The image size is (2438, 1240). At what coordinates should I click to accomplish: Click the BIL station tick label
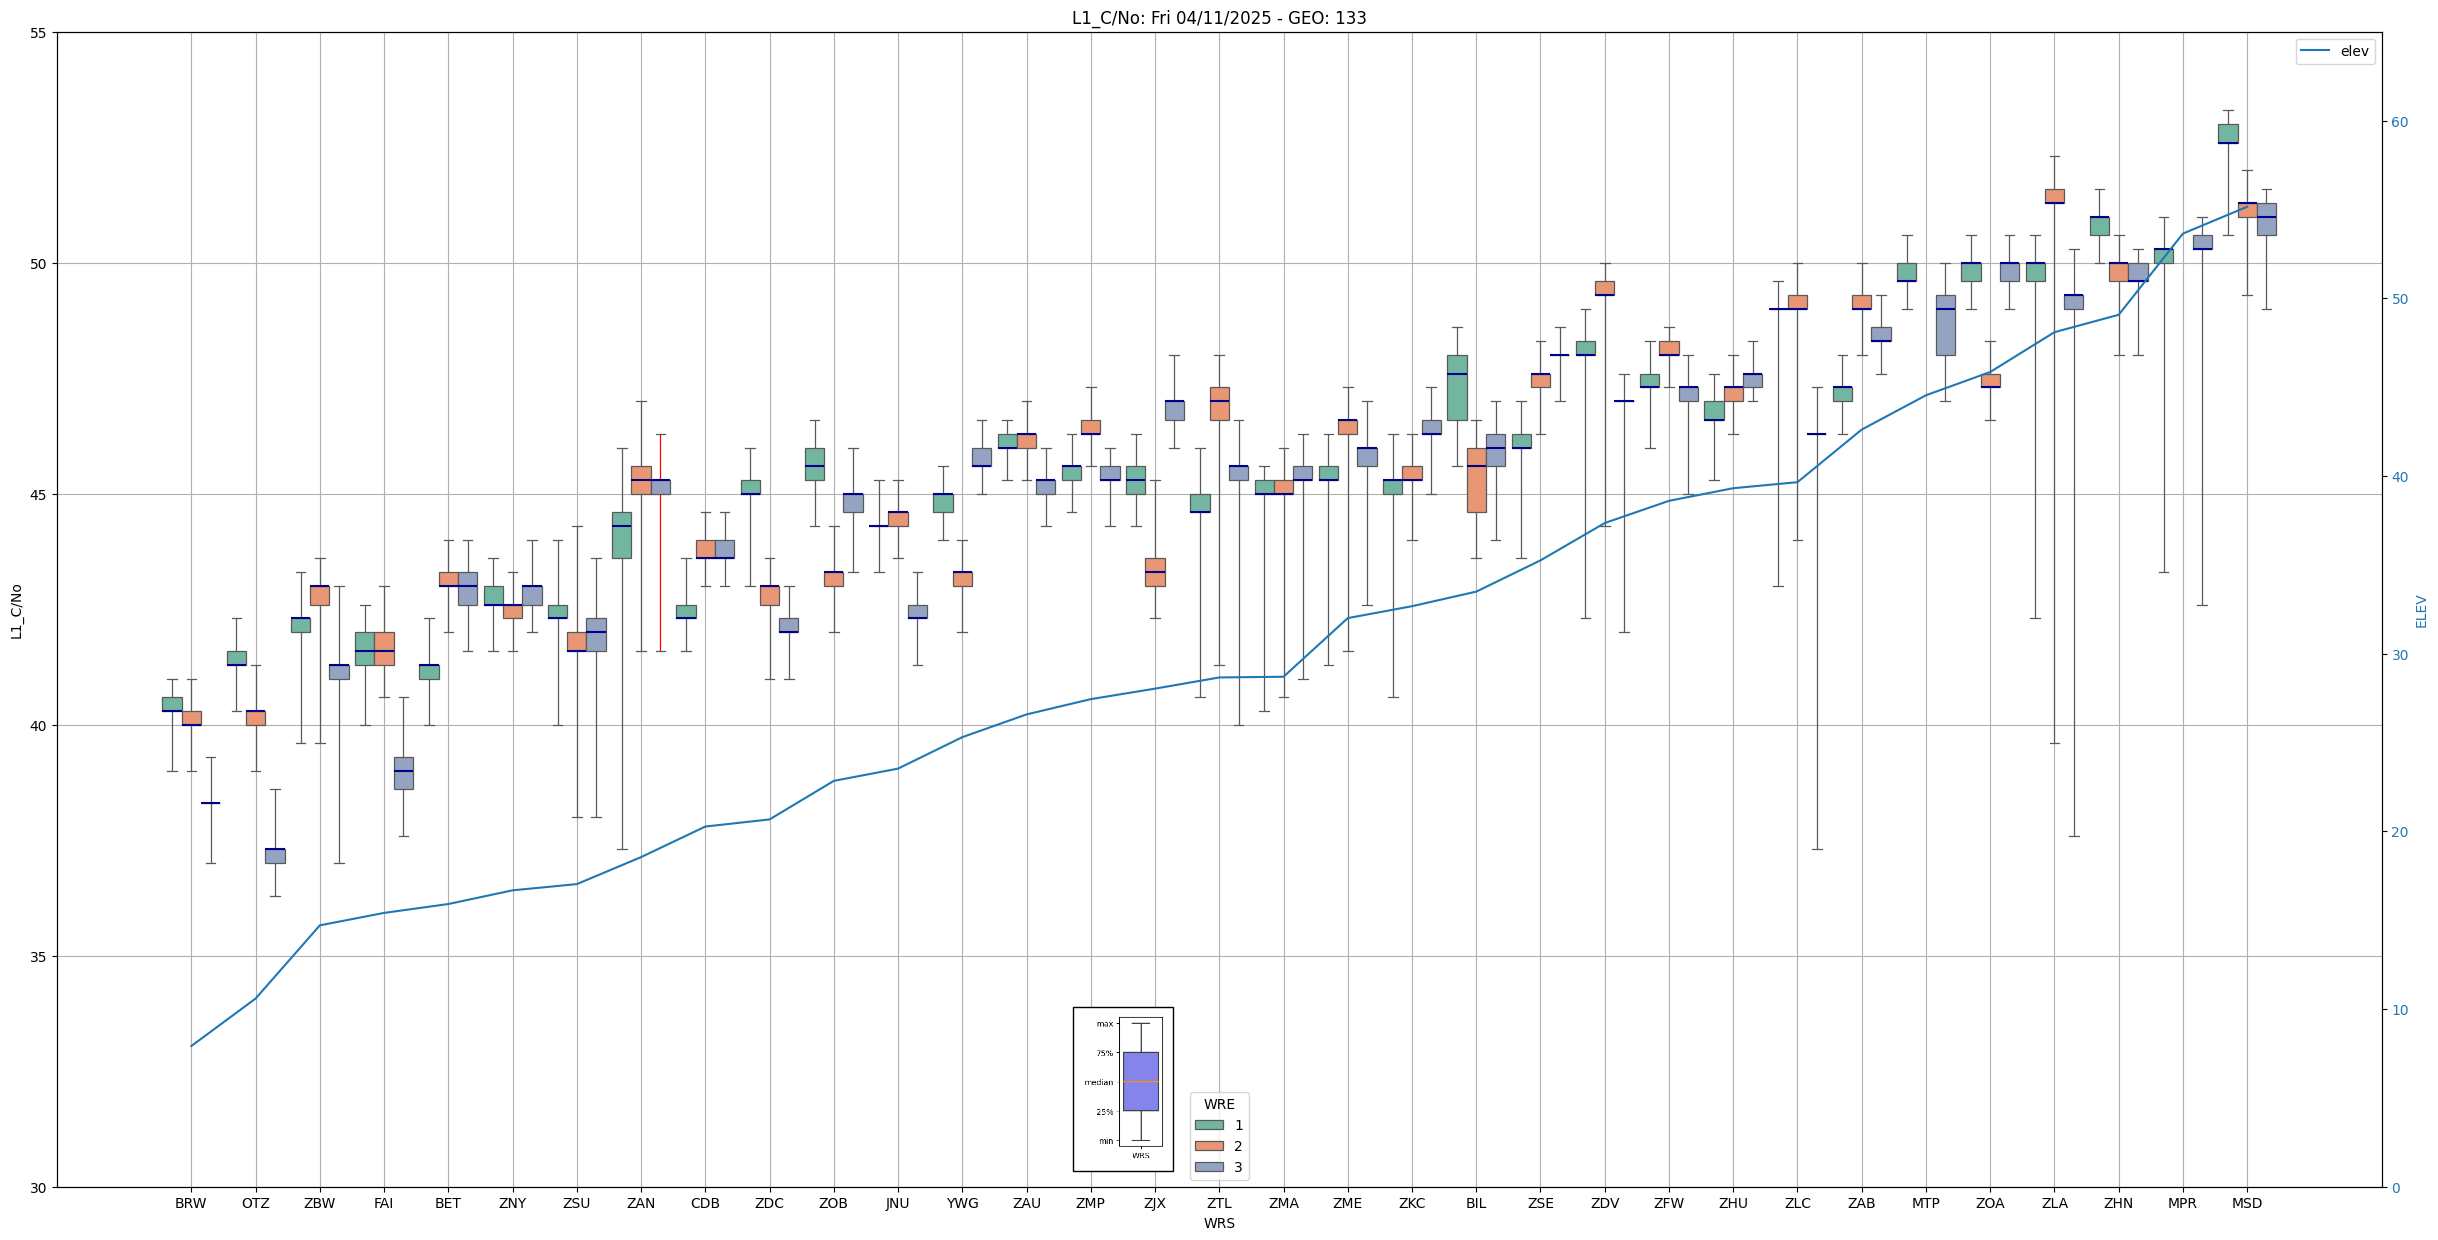point(1475,1203)
